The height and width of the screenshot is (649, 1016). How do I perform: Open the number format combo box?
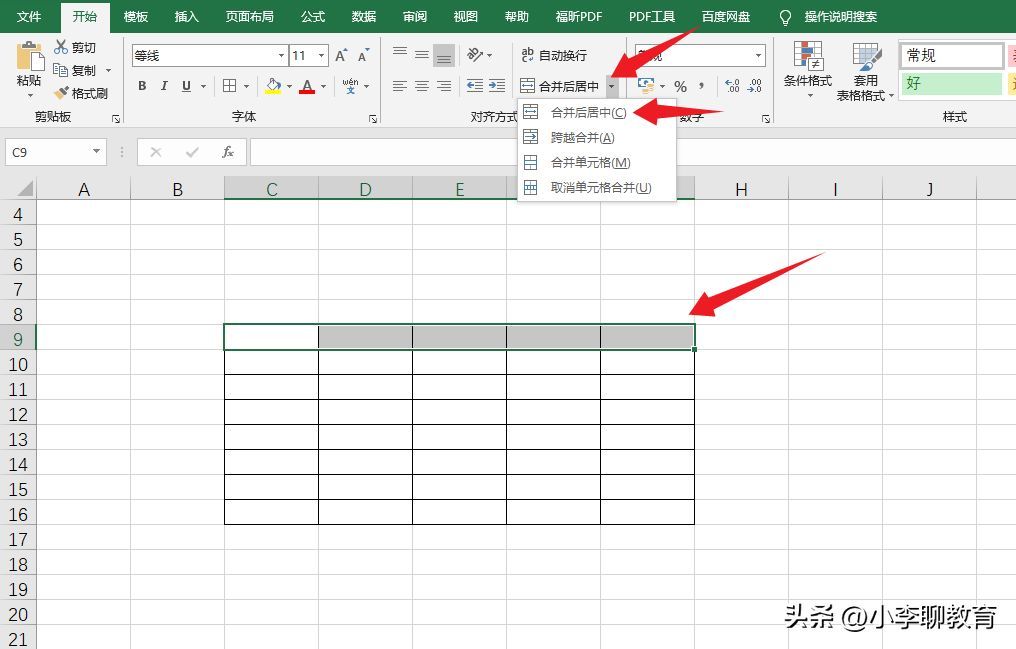point(700,56)
